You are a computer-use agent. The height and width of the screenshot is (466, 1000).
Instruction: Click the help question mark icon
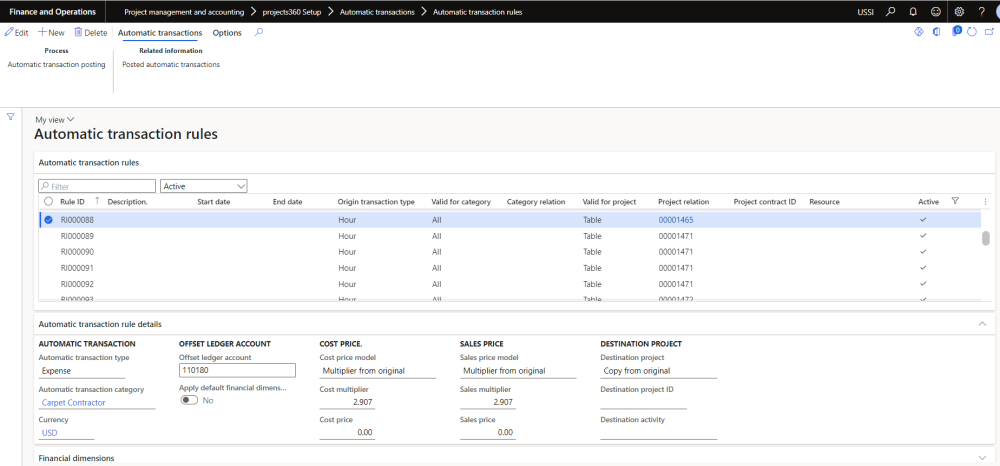[x=982, y=12]
